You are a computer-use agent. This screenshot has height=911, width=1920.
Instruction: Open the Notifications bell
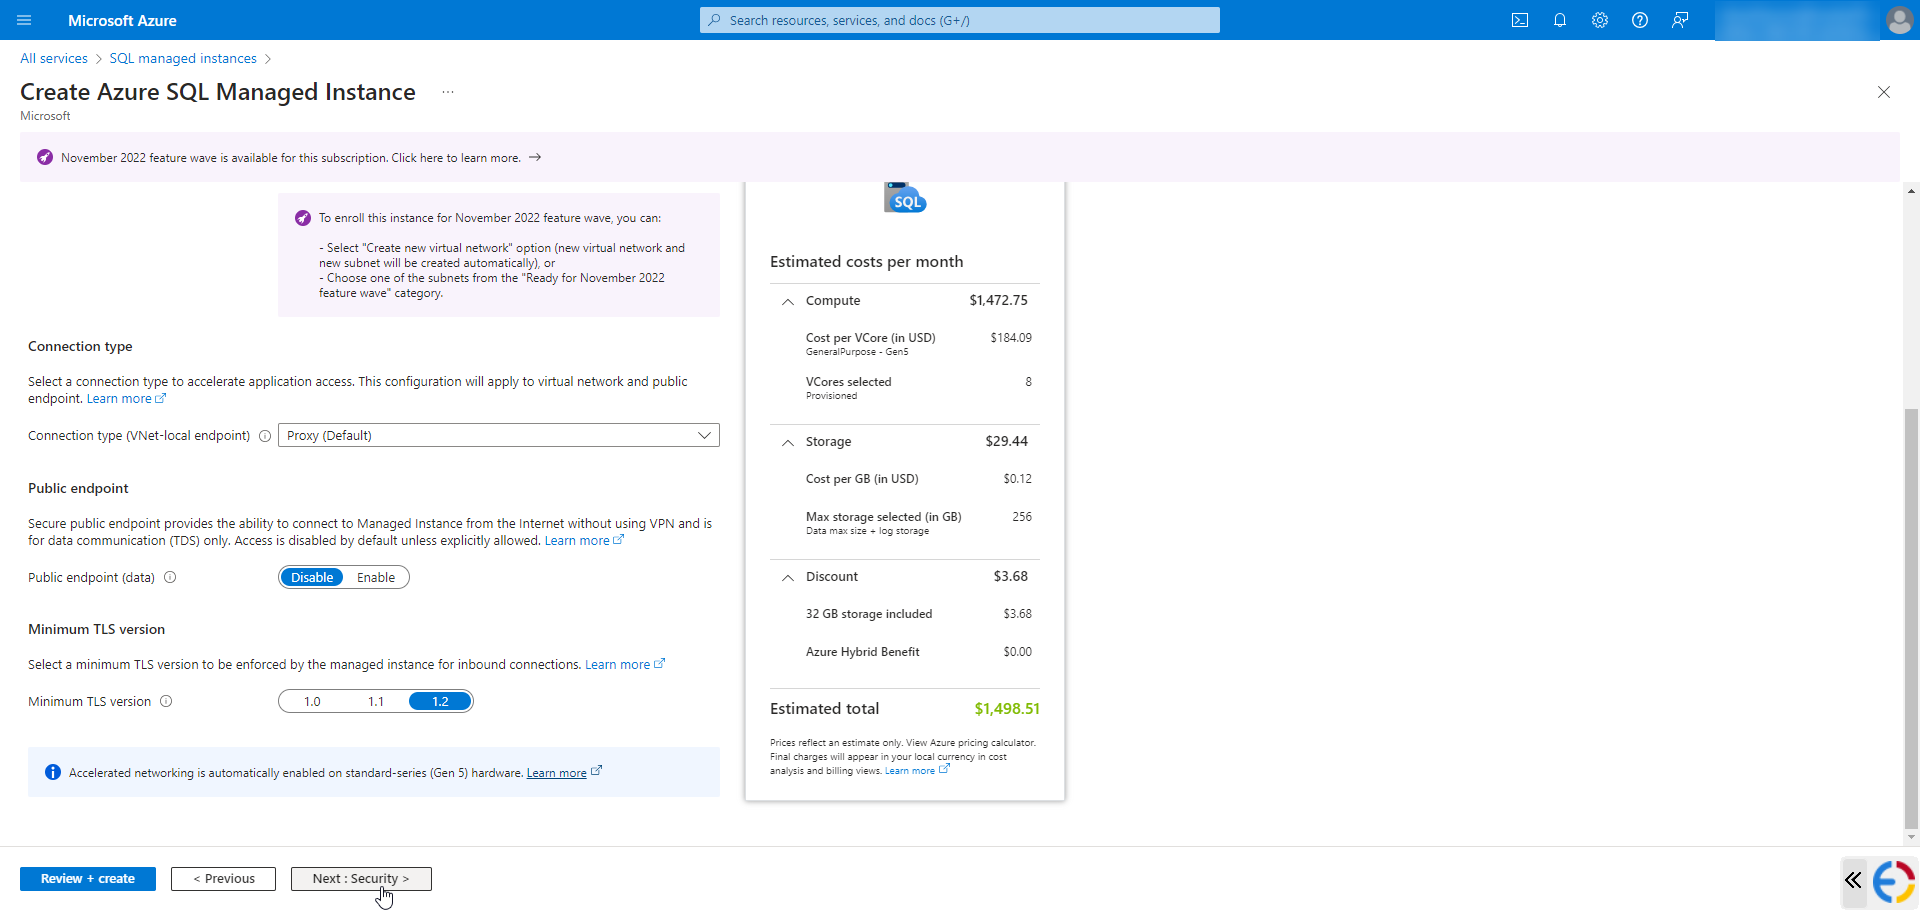(1560, 20)
